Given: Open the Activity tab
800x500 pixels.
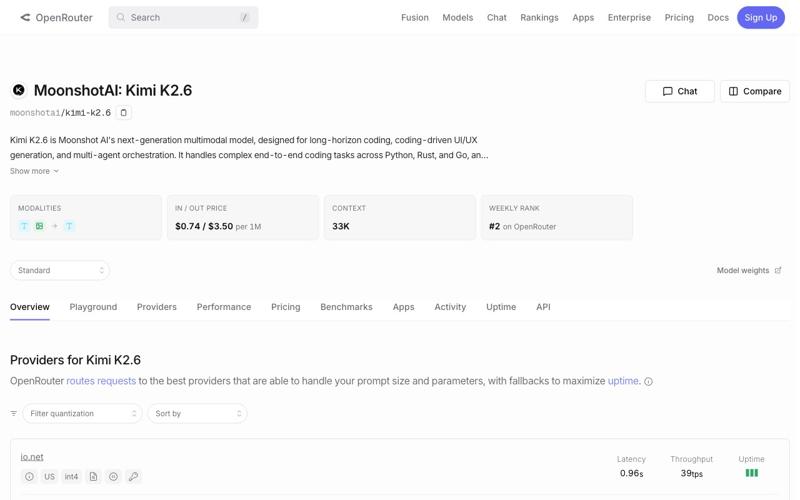Looking at the screenshot, I should click(450, 307).
